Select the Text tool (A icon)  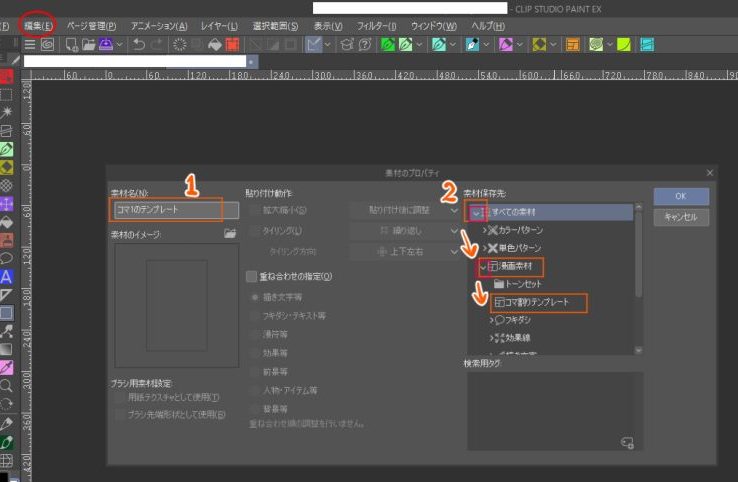[x=6, y=276]
